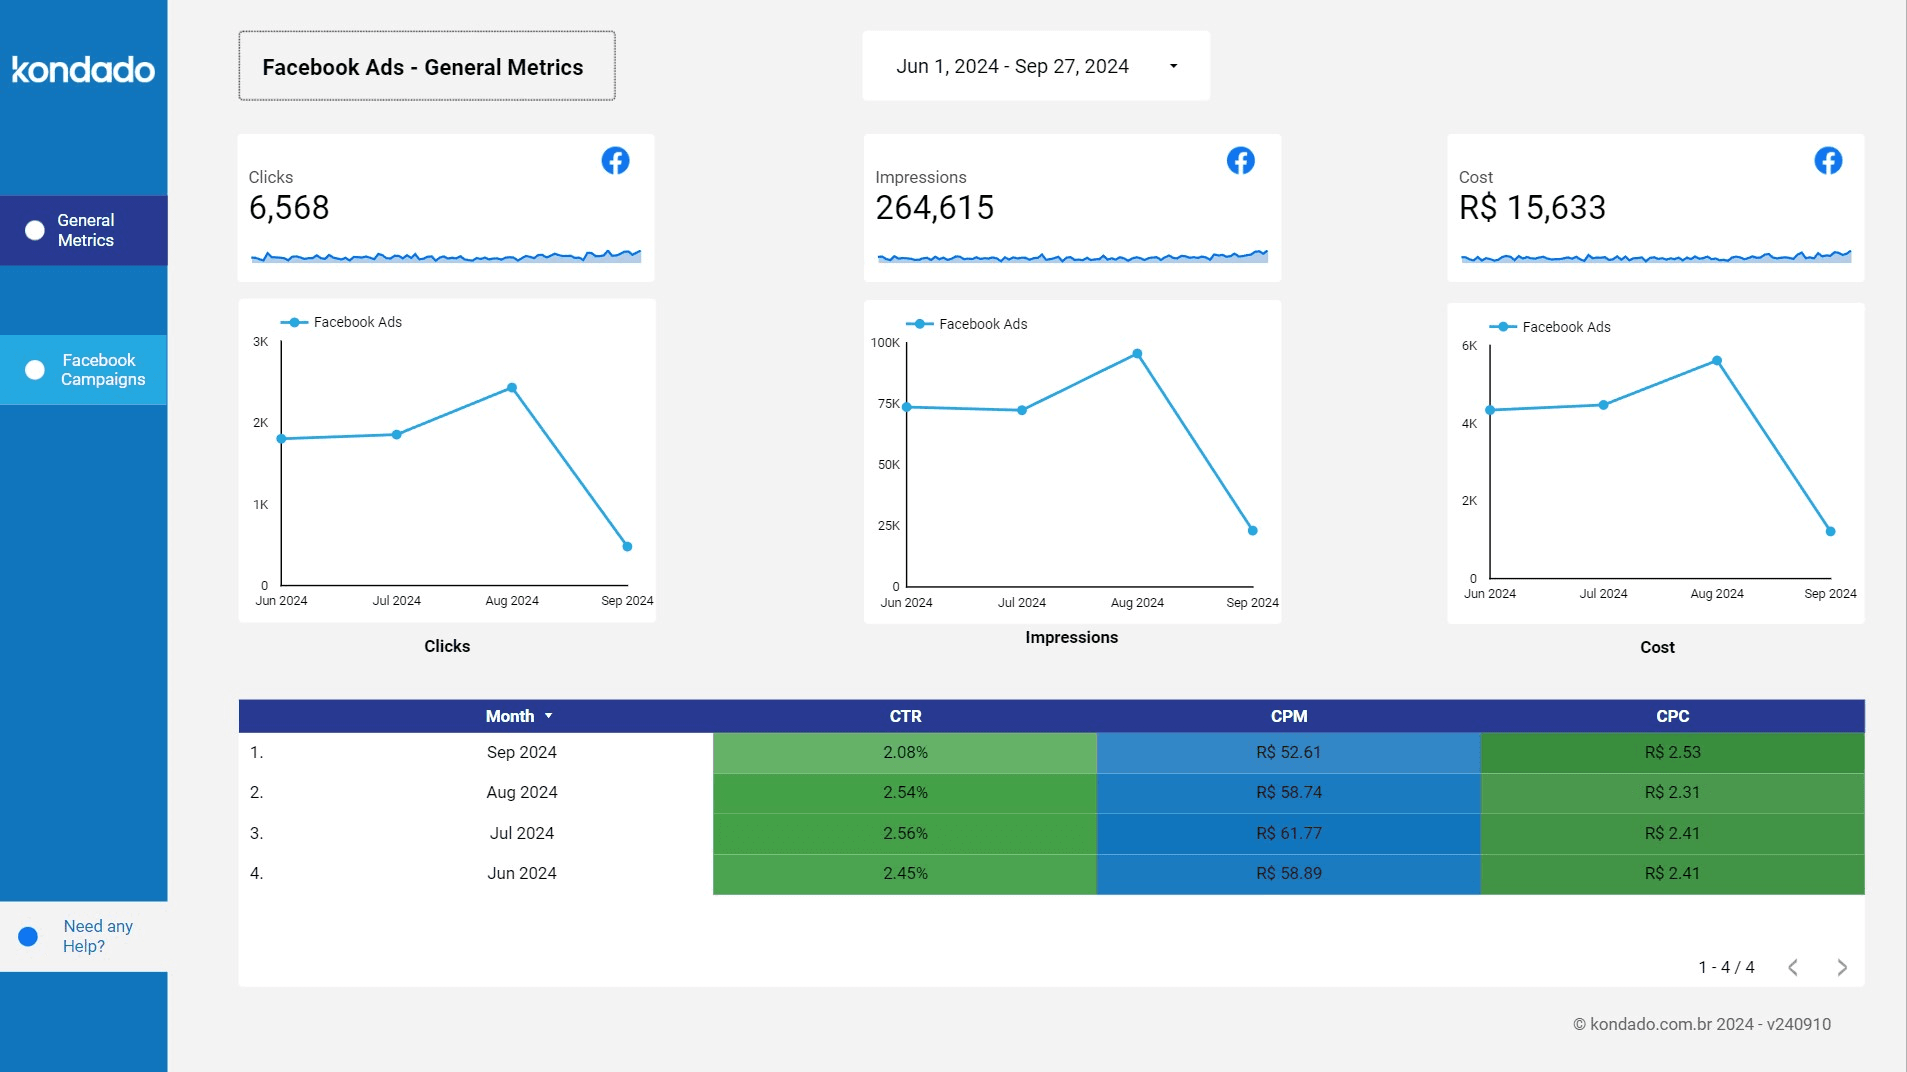Sort table by Month column header

click(510, 716)
